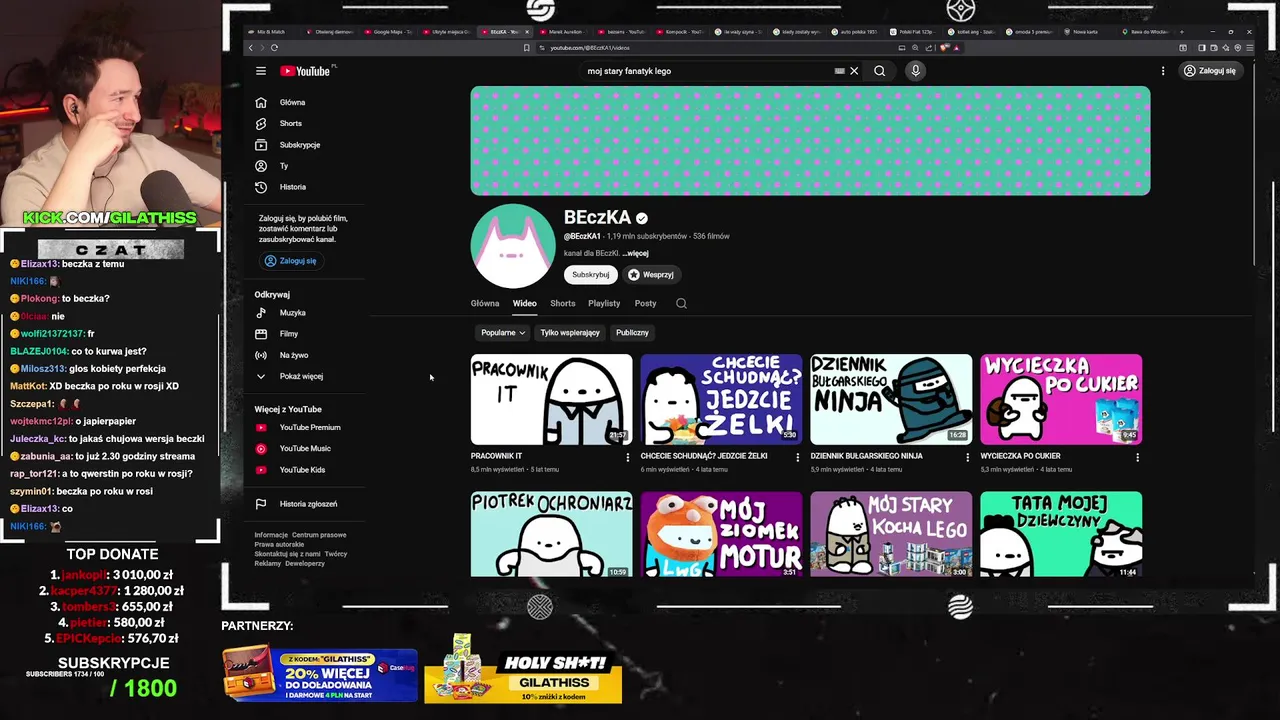Click the Subskrybuj button
1280x720 pixels.
[x=591, y=274]
